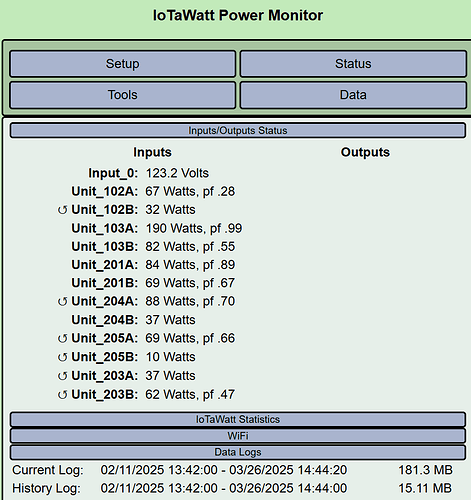Select the Current Log label

click(48, 470)
